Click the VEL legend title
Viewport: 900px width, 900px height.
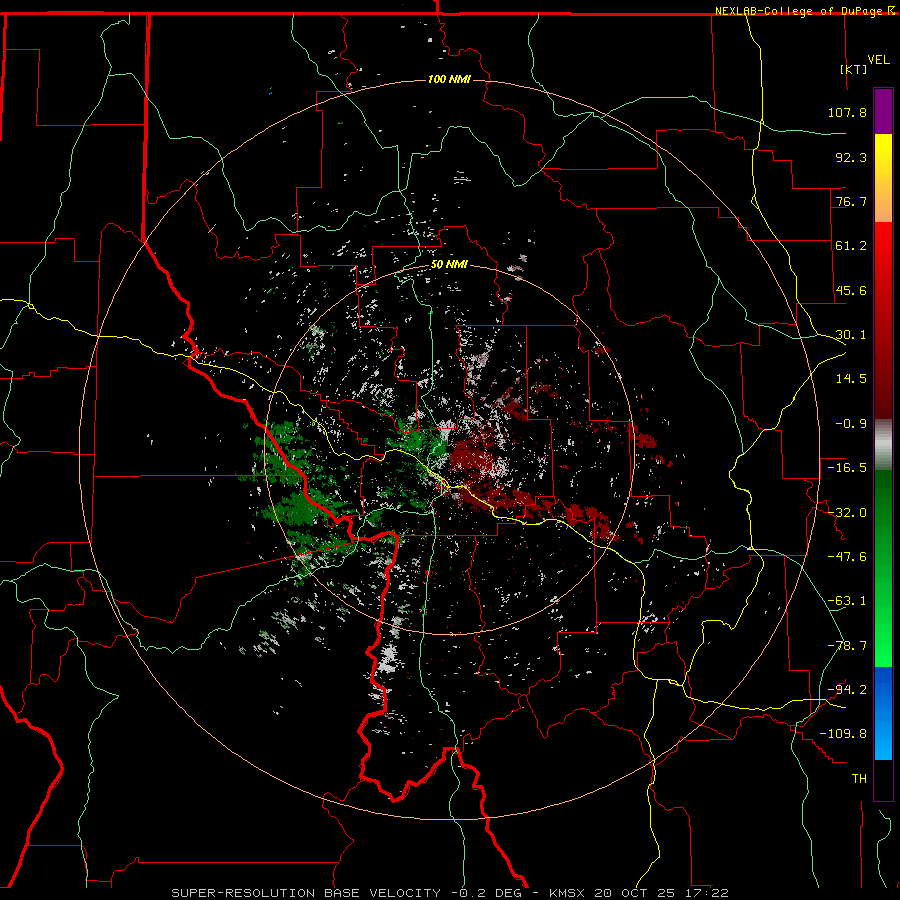878,60
